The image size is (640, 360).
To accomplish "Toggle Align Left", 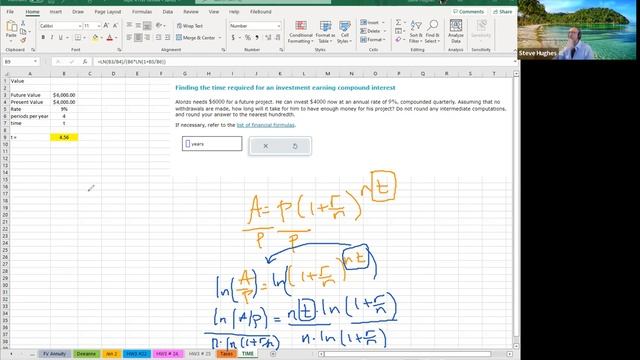I will point(129,38).
